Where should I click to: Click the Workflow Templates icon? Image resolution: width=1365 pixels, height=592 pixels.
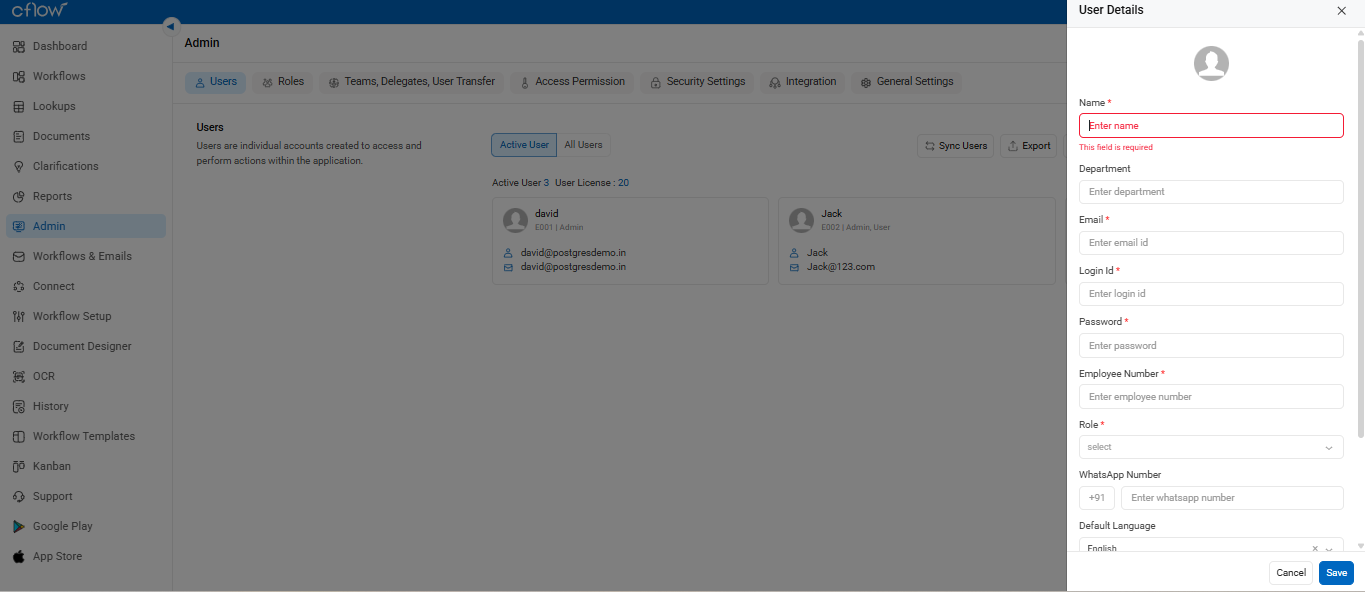pos(19,436)
